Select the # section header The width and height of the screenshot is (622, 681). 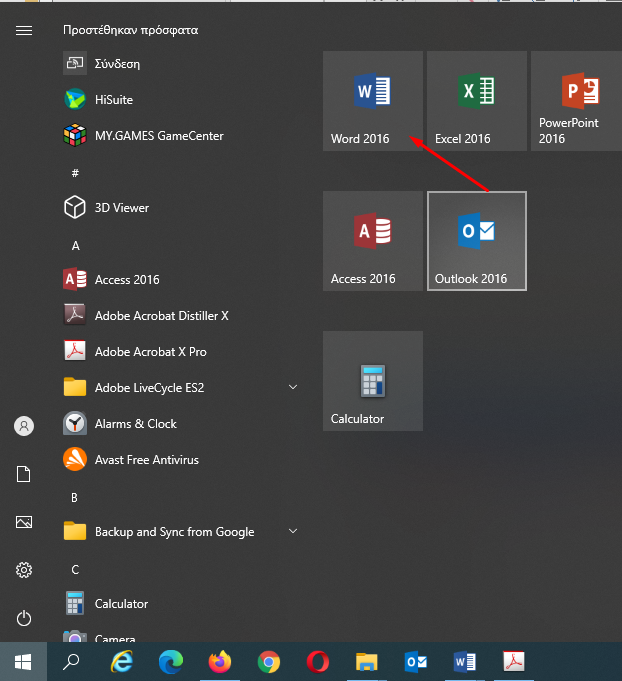point(76,173)
